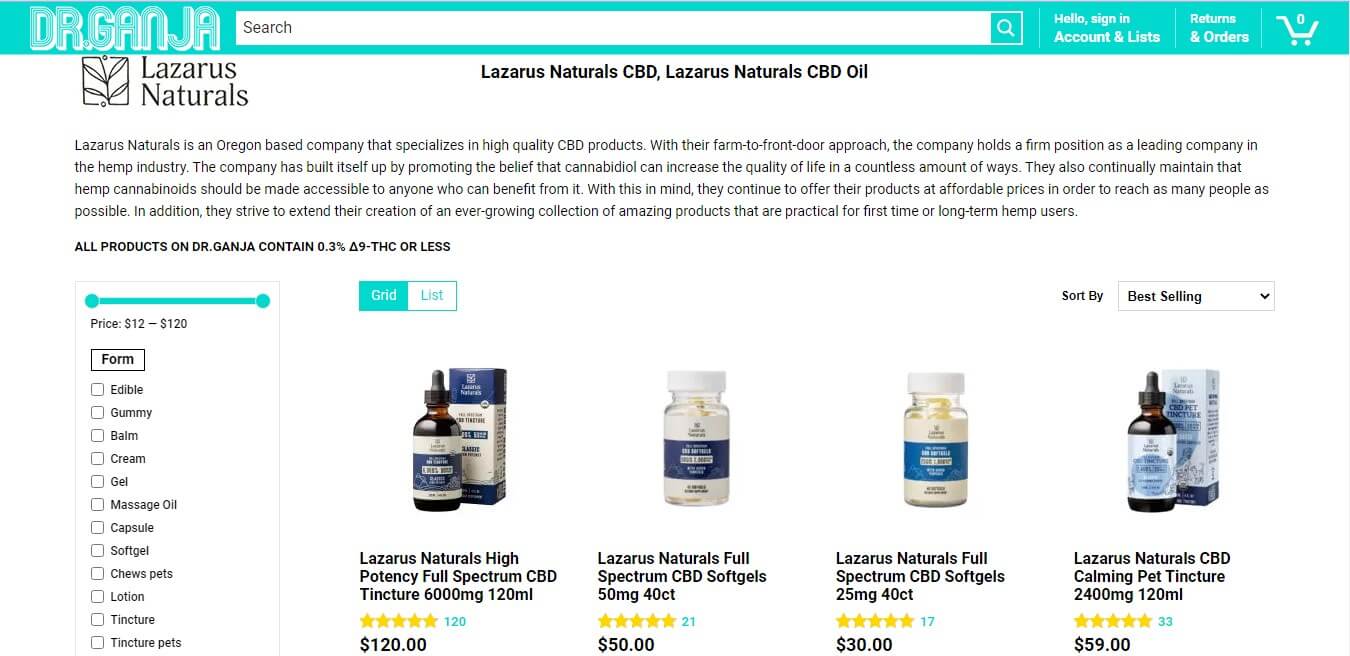The image size is (1350, 656).
Task: Open the Best Selling sort dropdown
Action: 1196,296
